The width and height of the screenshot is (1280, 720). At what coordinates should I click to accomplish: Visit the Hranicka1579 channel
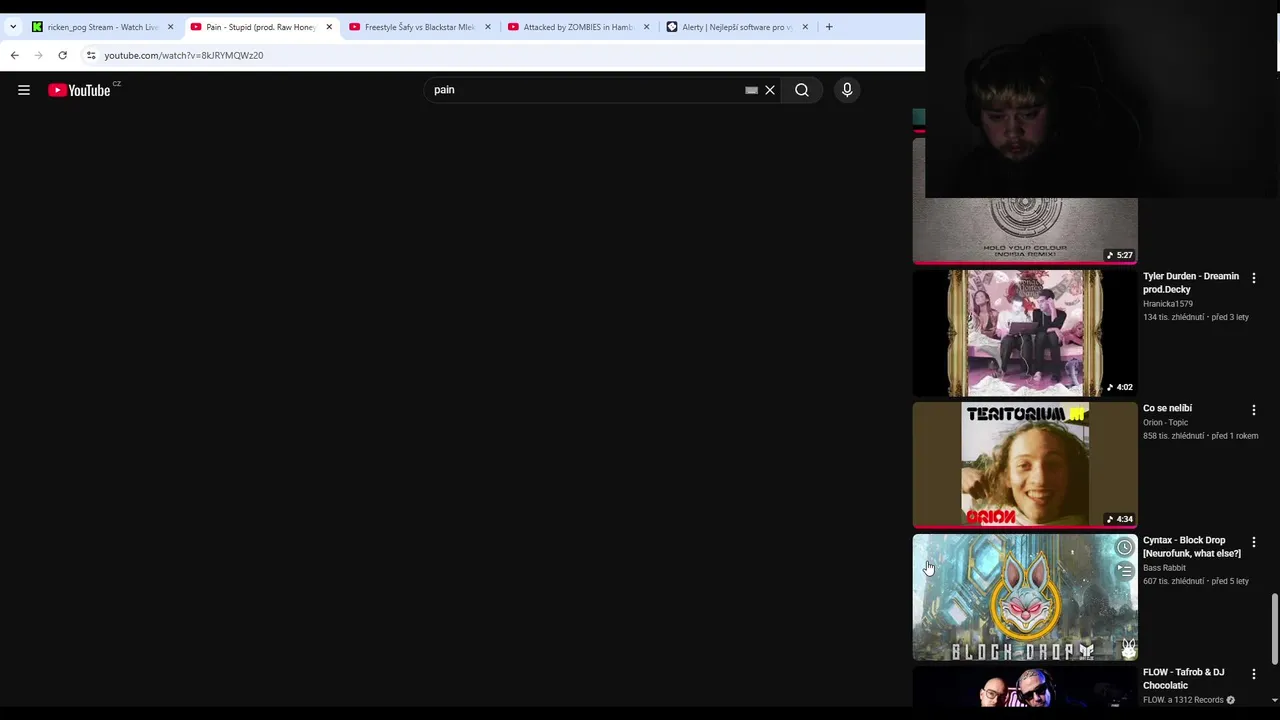1168,304
